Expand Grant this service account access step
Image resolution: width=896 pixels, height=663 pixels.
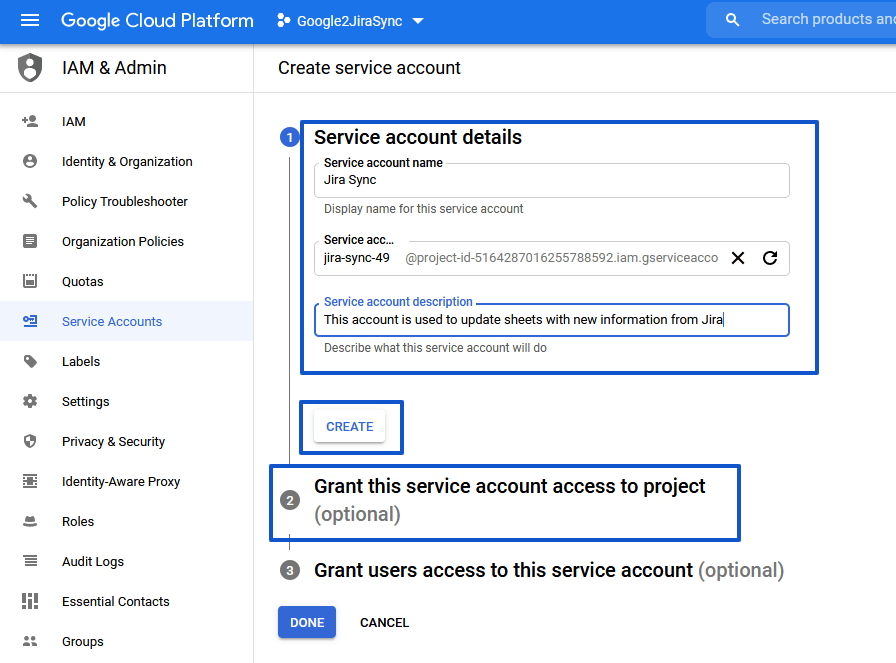pyautogui.click(x=509, y=500)
